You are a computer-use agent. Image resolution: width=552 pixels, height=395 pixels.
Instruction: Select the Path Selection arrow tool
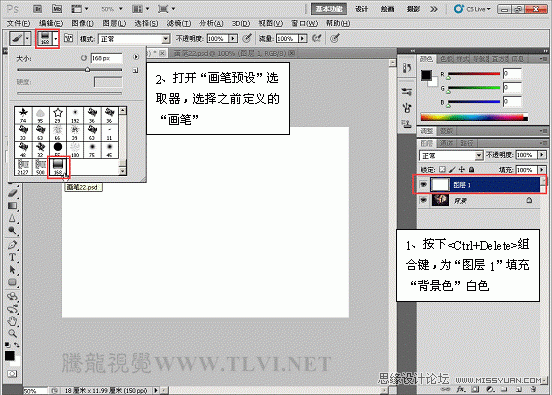click(12, 270)
